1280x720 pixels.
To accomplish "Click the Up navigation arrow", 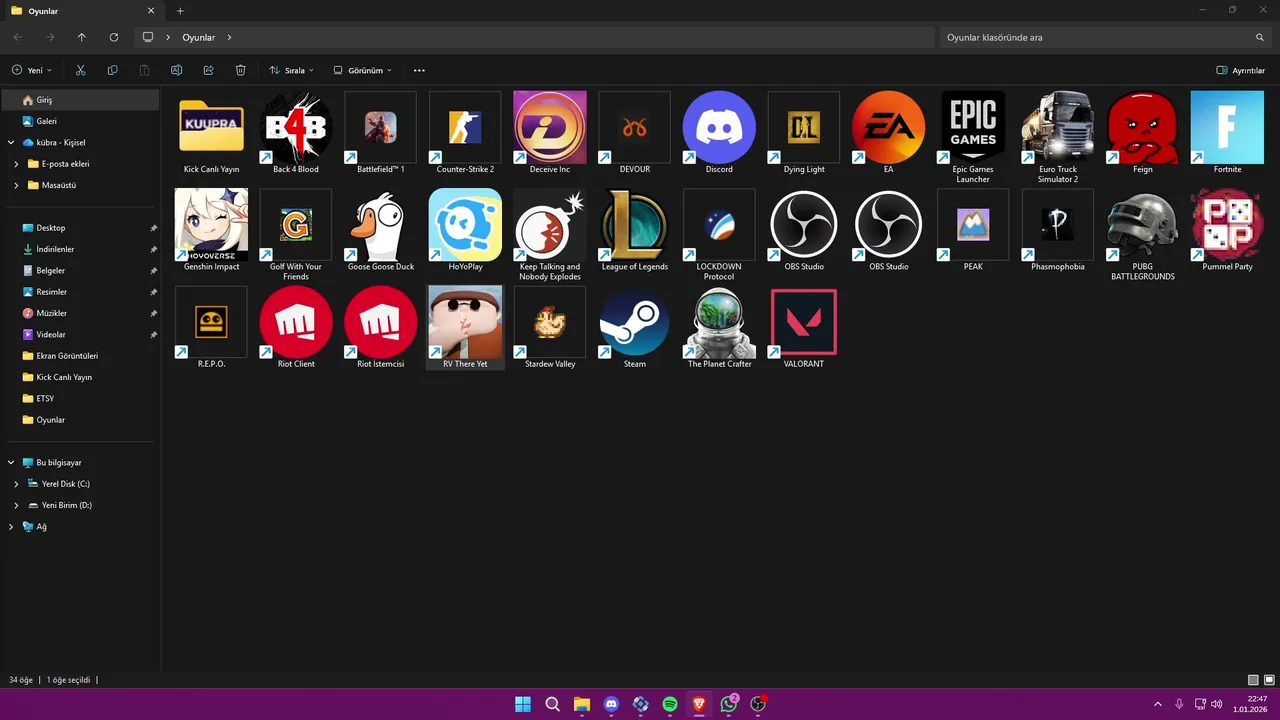I will 82,37.
